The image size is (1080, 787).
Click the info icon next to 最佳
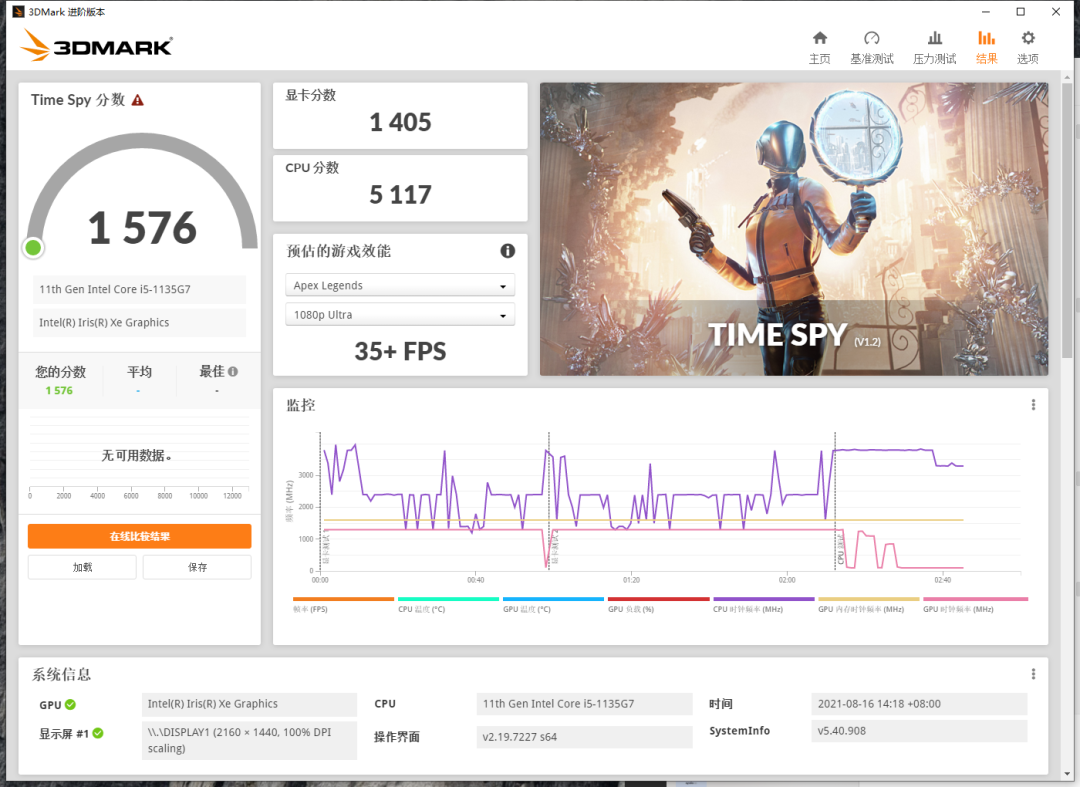click(x=233, y=372)
